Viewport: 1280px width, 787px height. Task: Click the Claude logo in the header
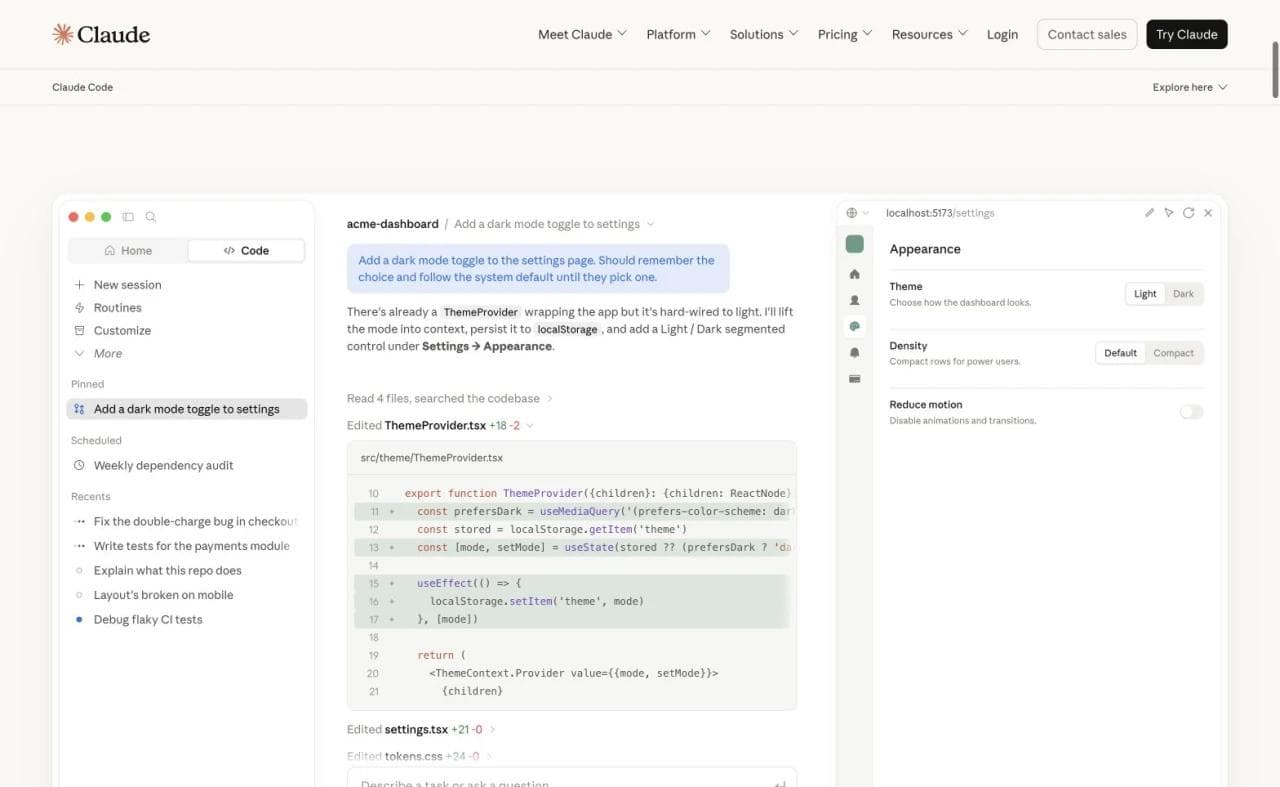click(x=101, y=34)
